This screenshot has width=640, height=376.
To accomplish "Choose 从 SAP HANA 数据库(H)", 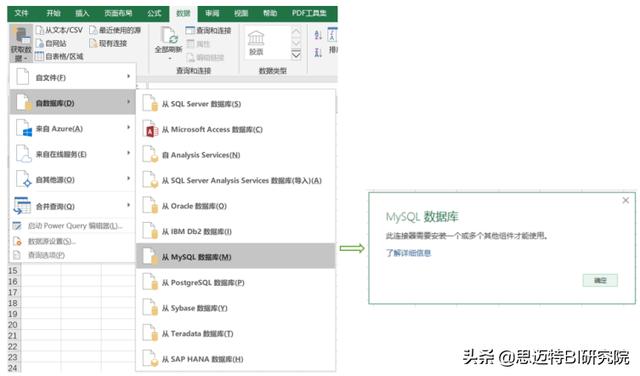I will pos(236,359).
